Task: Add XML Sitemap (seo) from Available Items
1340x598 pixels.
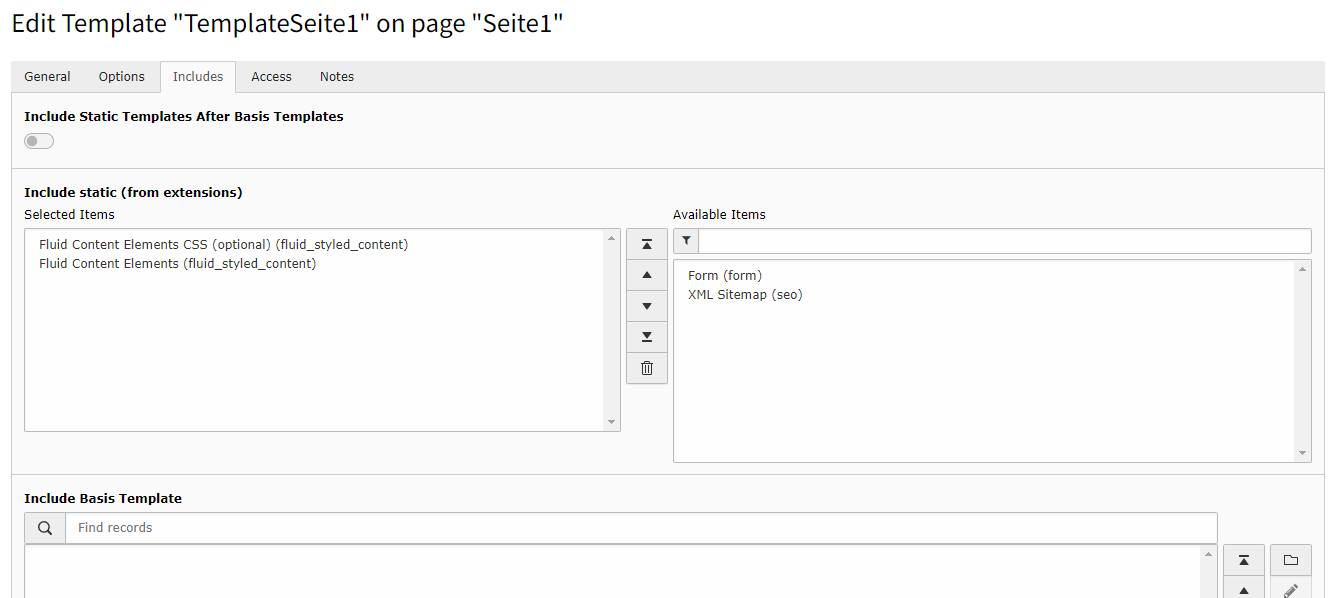Action: point(745,295)
